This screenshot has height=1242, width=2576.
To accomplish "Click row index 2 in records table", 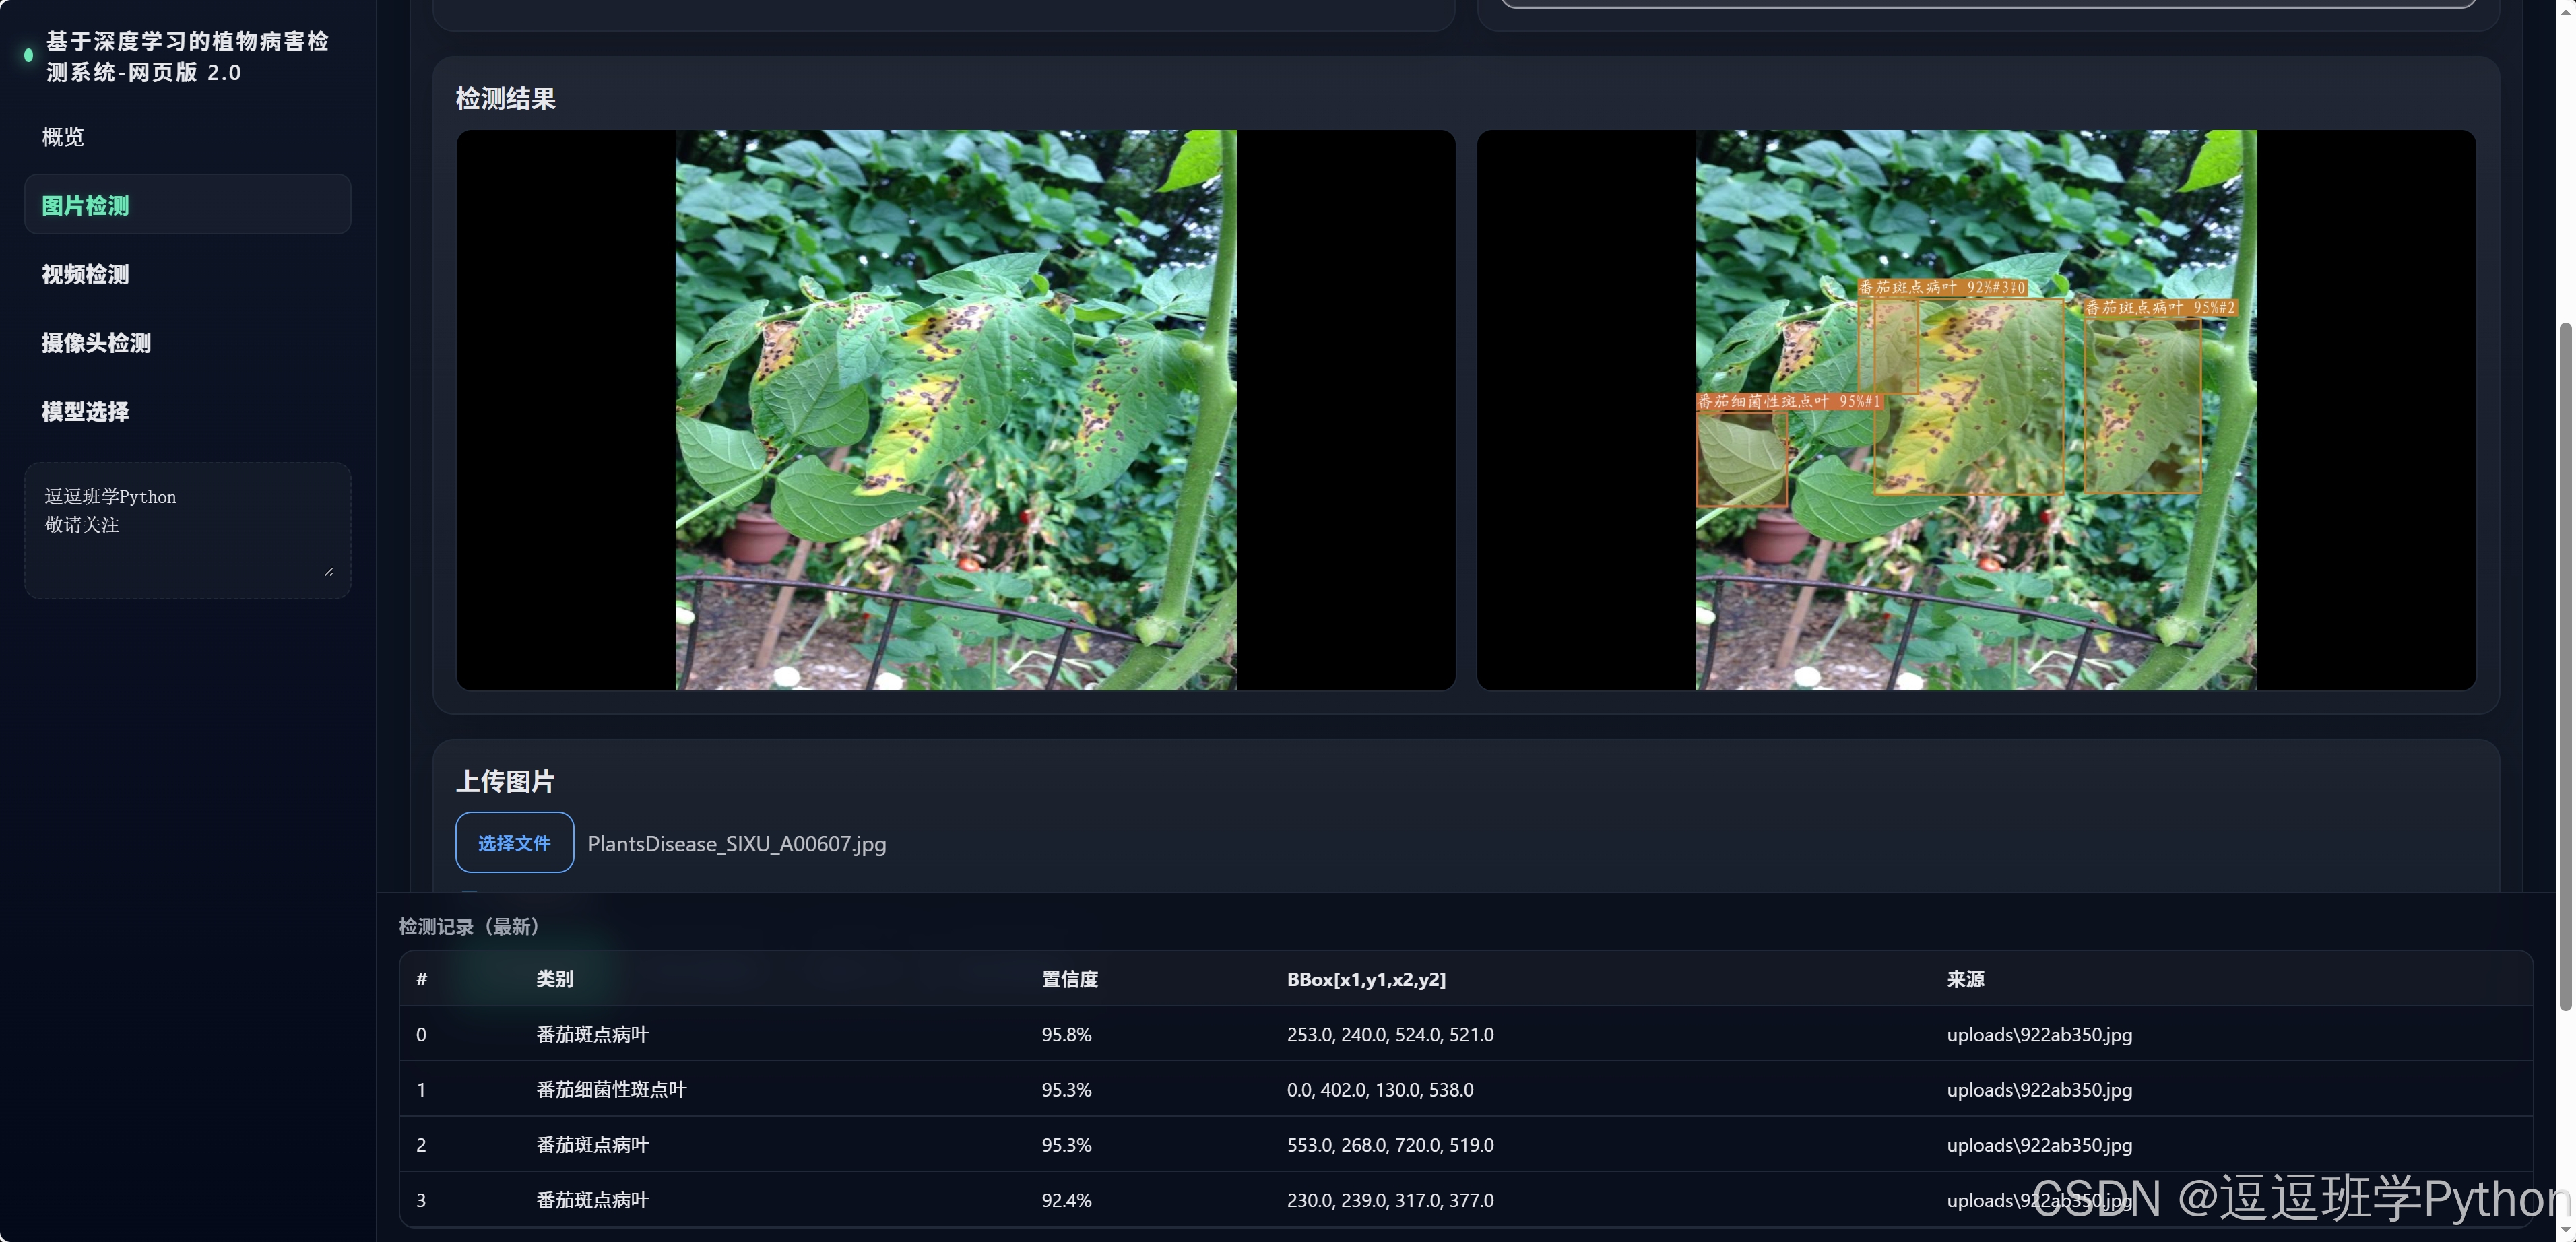I will [421, 1144].
